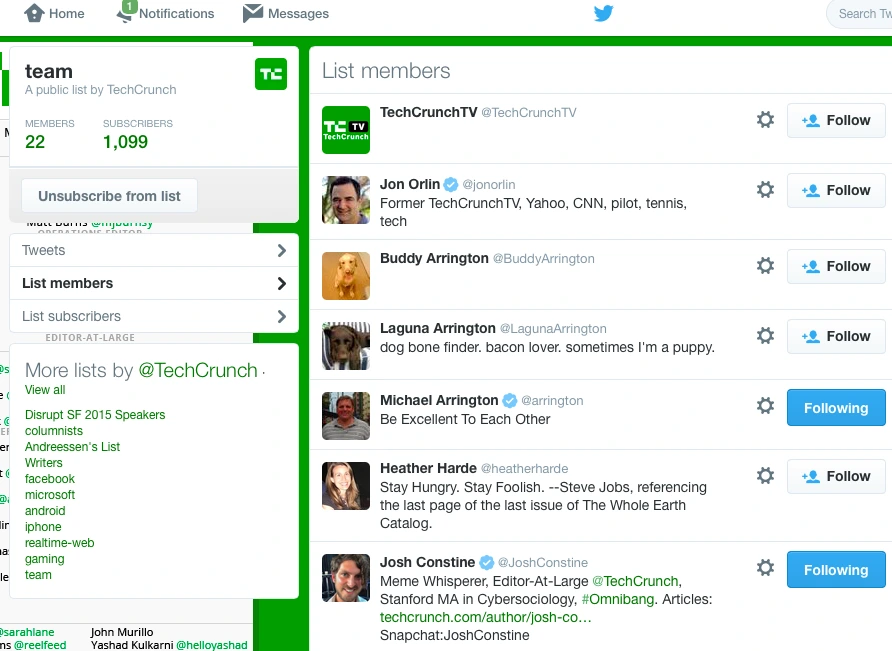This screenshot has height=651, width=892.
Task: Click Jon Orlin's verified badge
Action: tap(451, 184)
